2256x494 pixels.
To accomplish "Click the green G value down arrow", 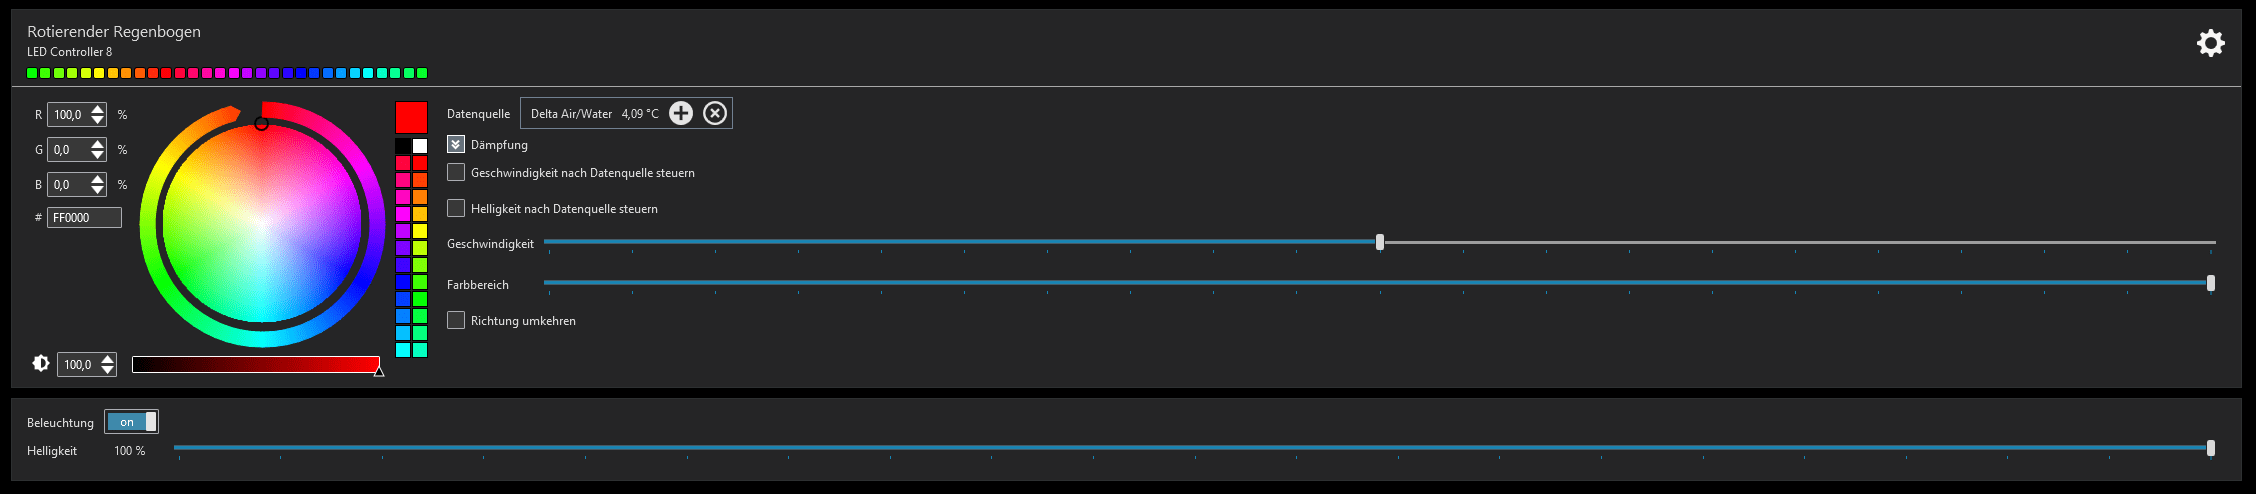I will click(97, 155).
